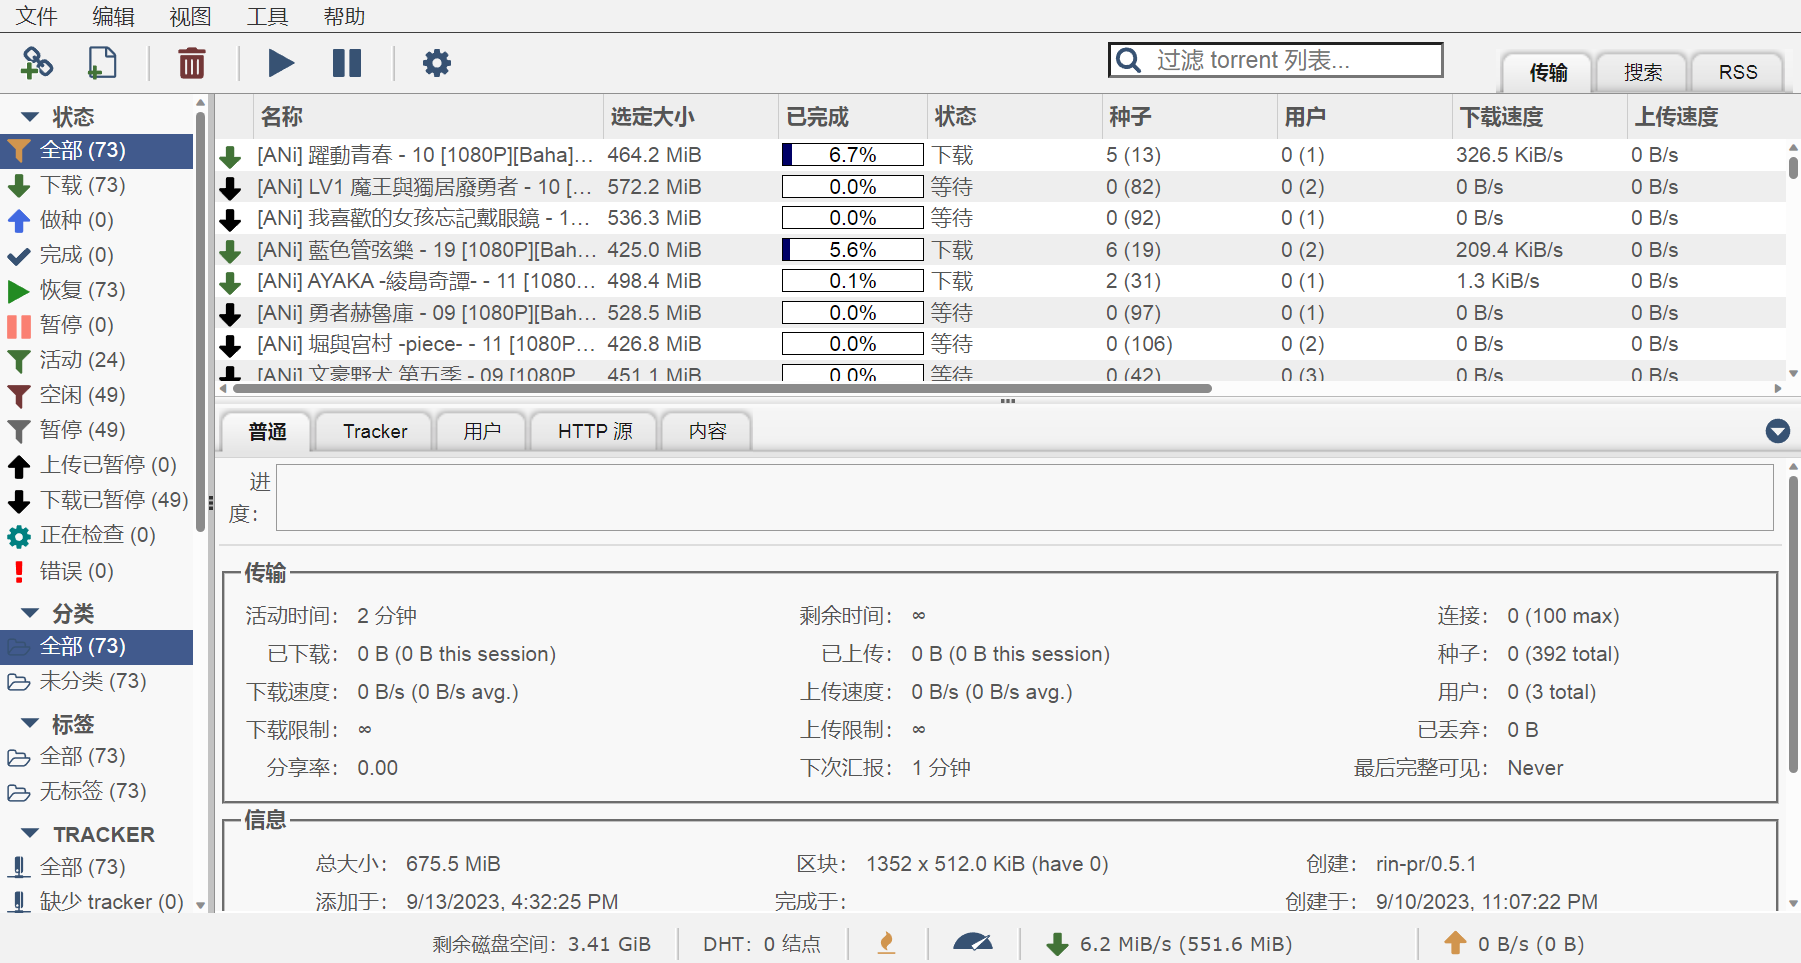Open options via the gear icon

point(437,63)
